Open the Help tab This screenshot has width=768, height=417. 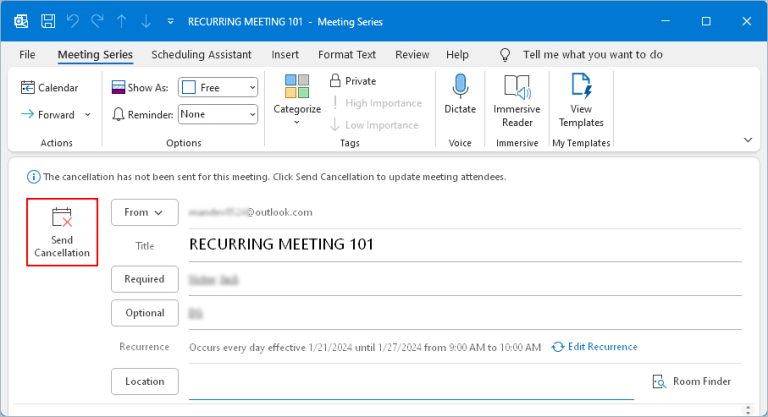457,54
